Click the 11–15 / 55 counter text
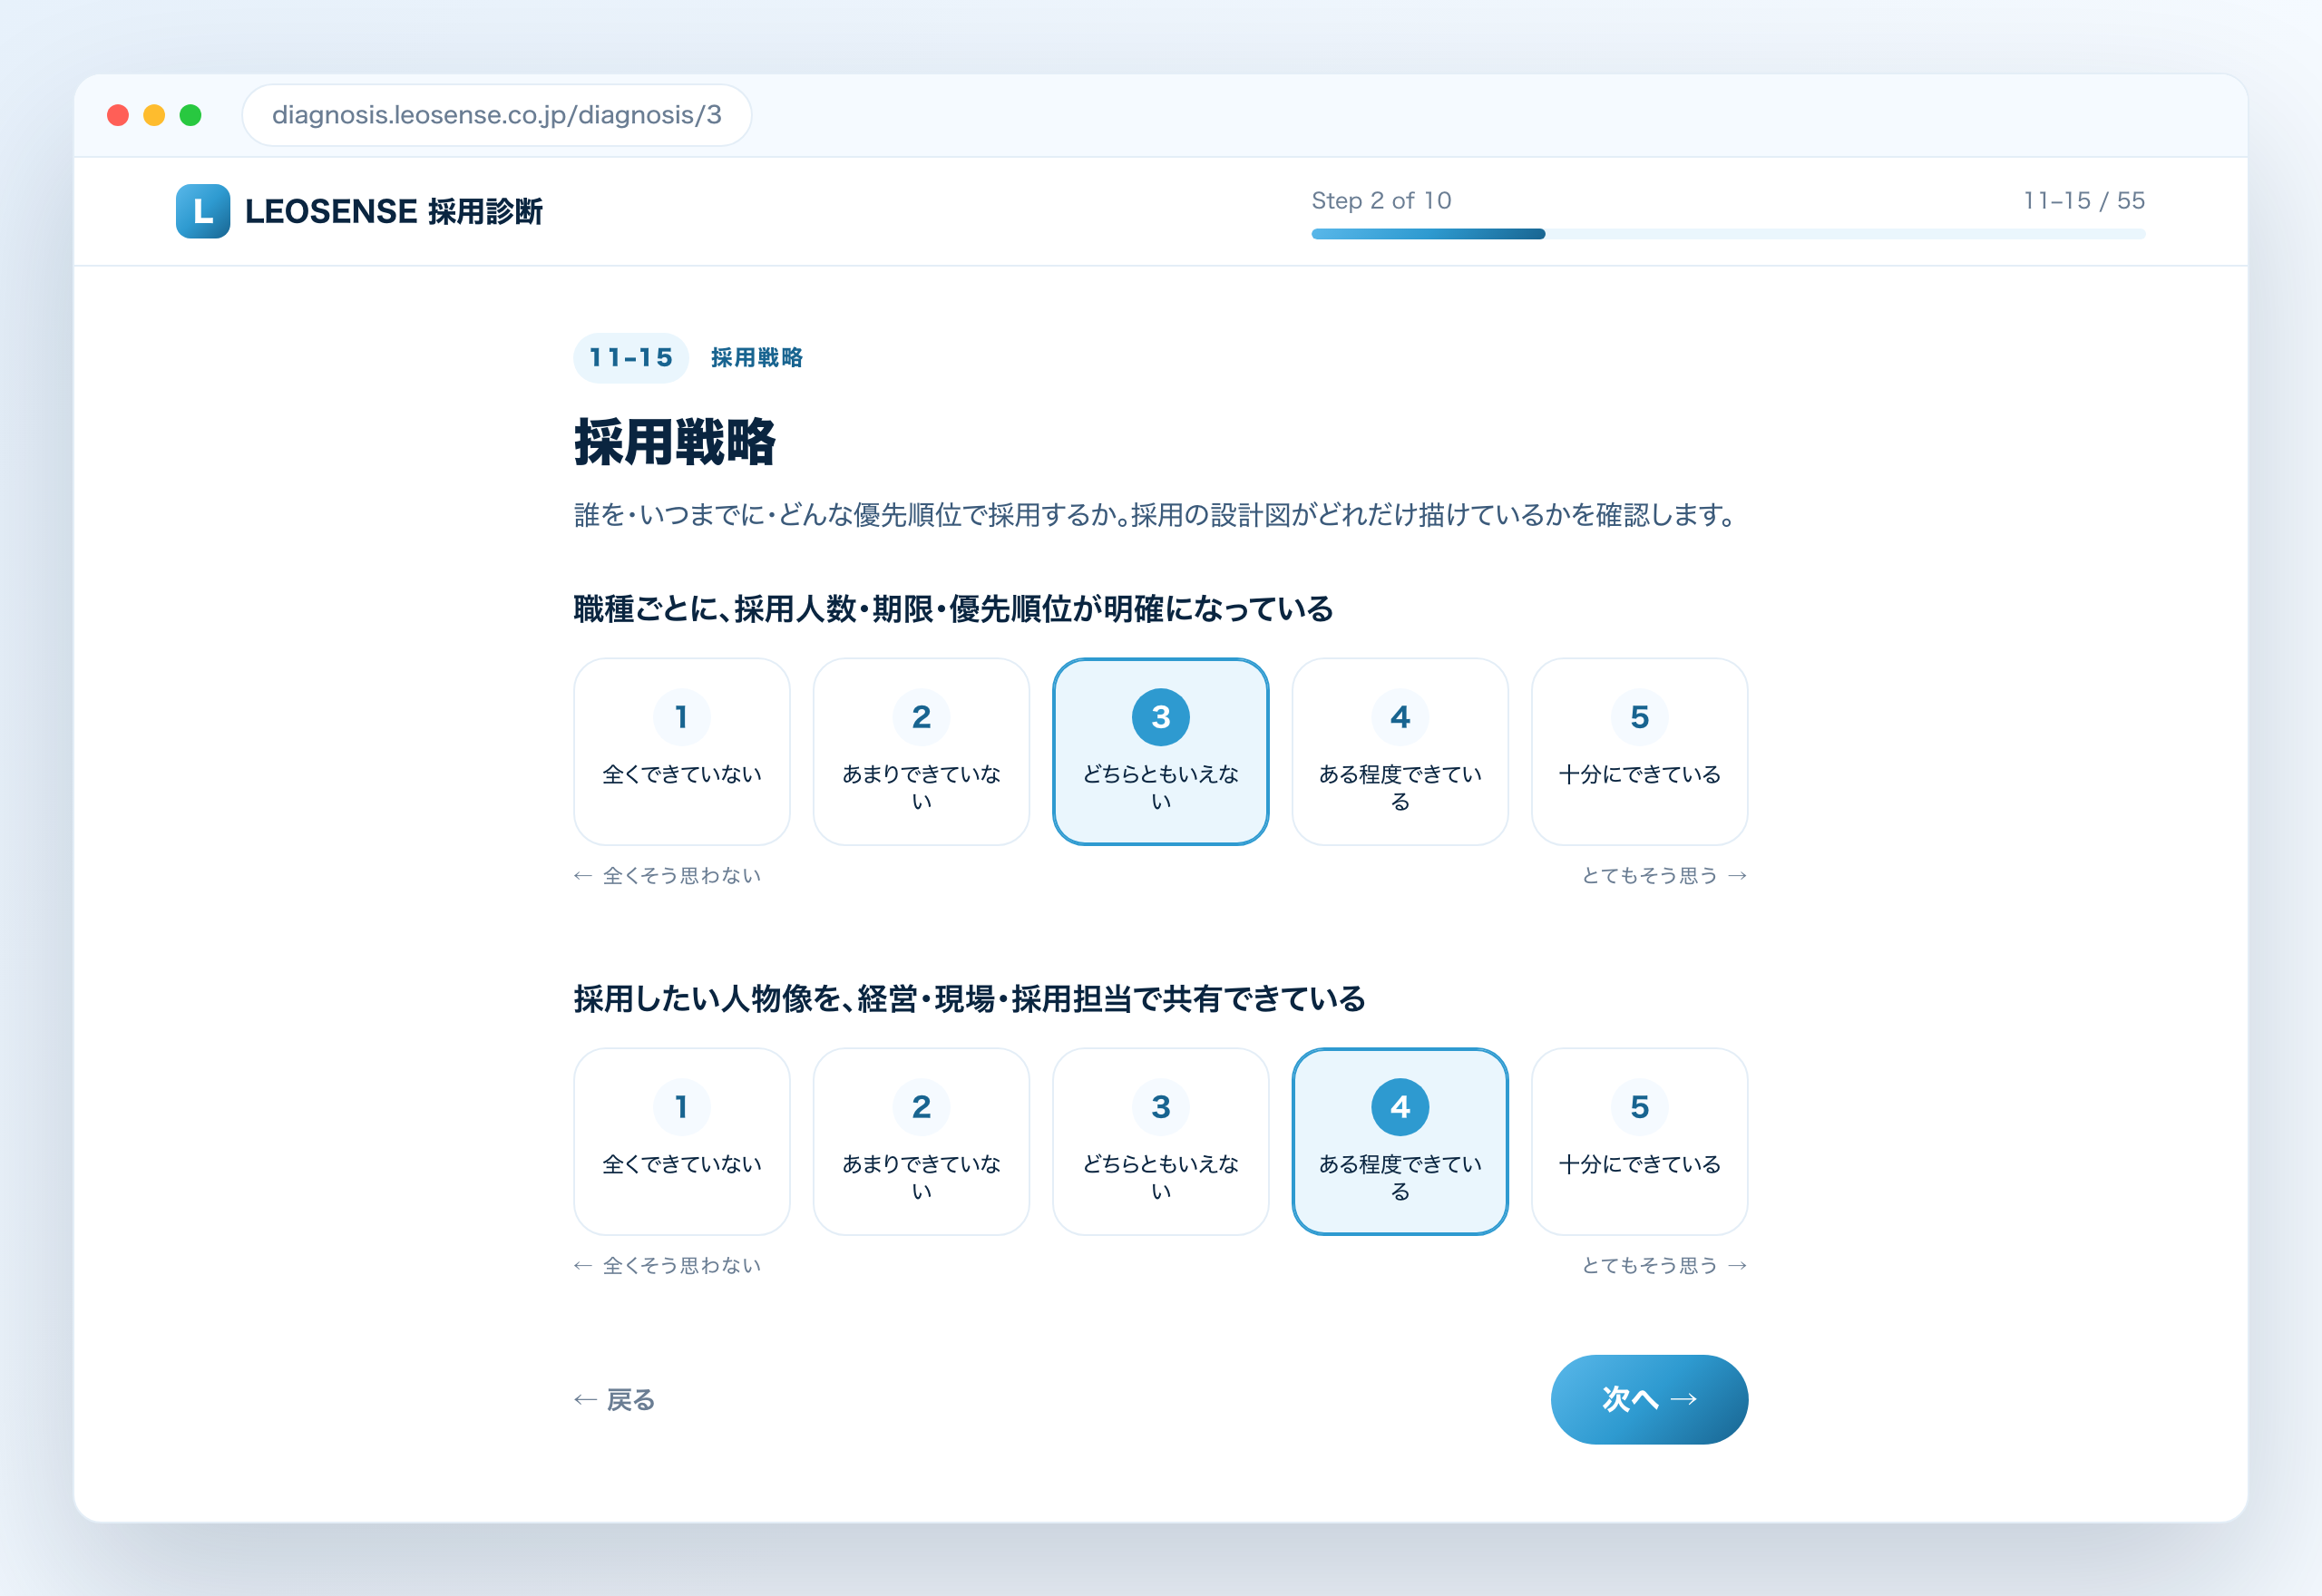The width and height of the screenshot is (2322, 1596). (2084, 200)
